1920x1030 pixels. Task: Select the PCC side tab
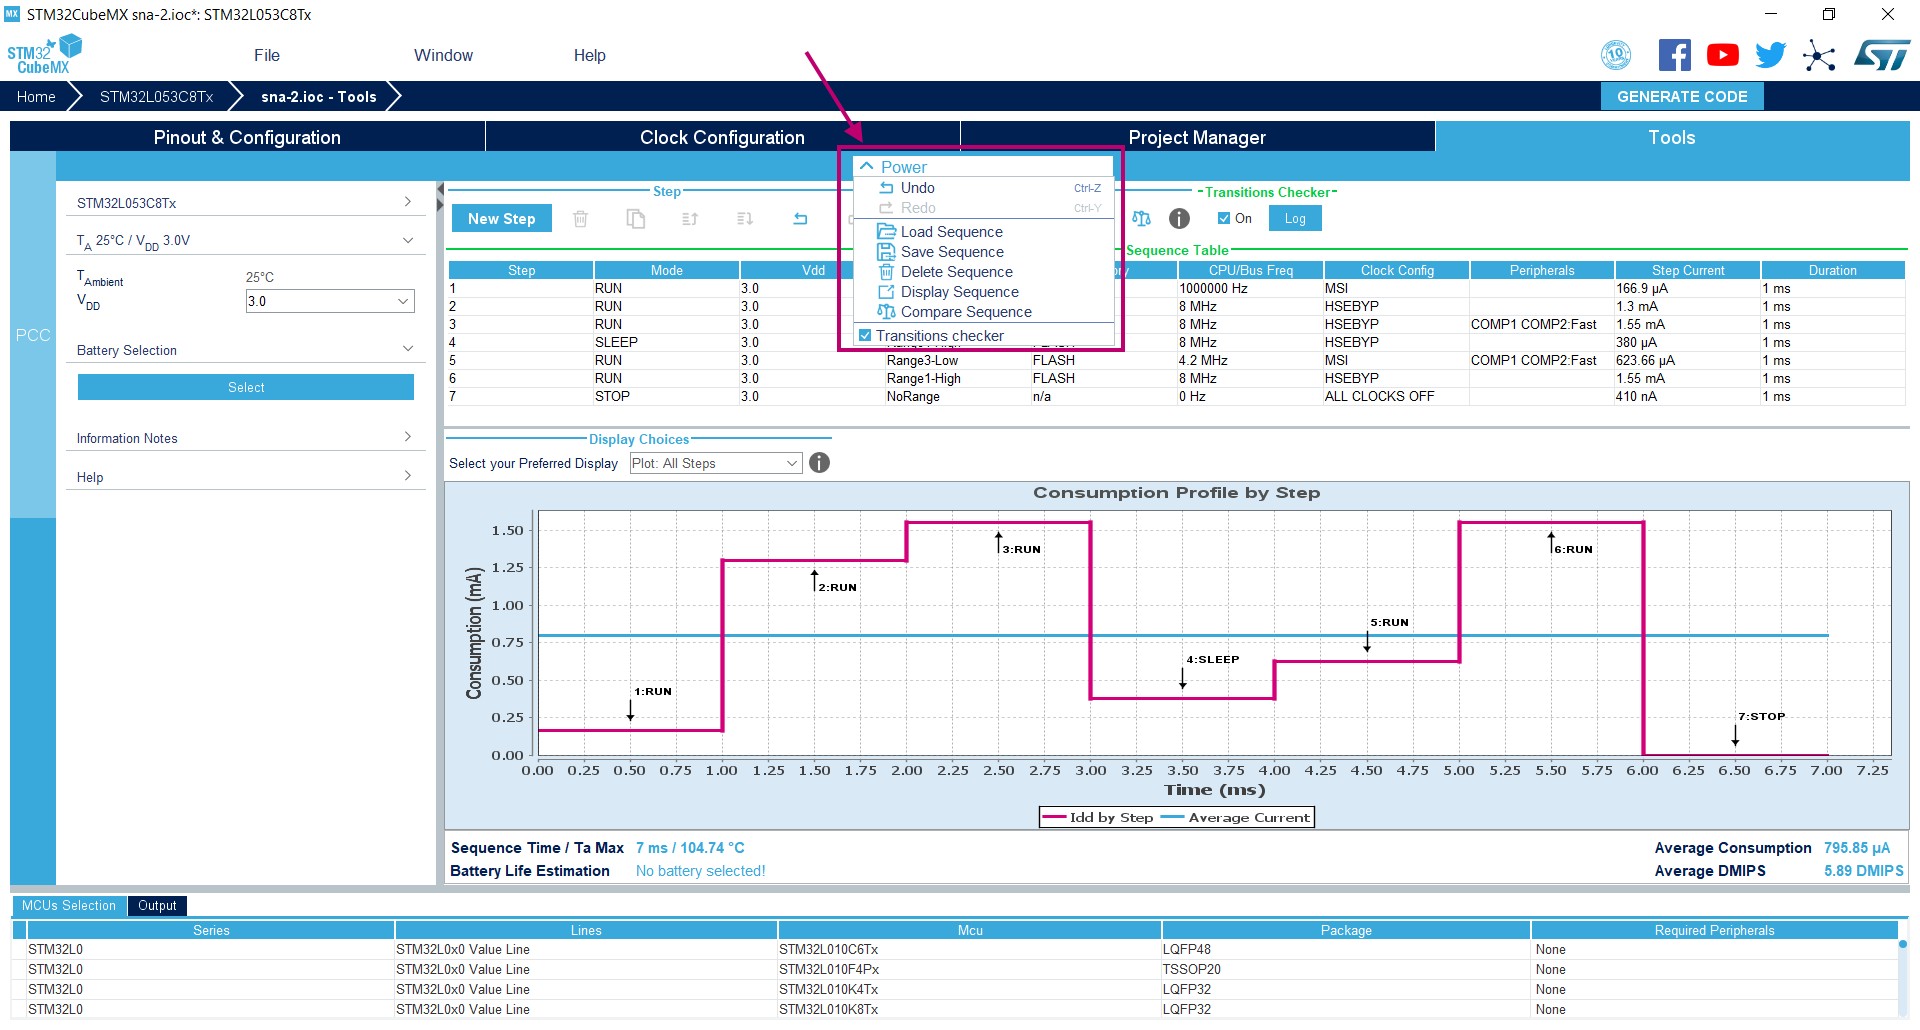(x=33, y=335)
